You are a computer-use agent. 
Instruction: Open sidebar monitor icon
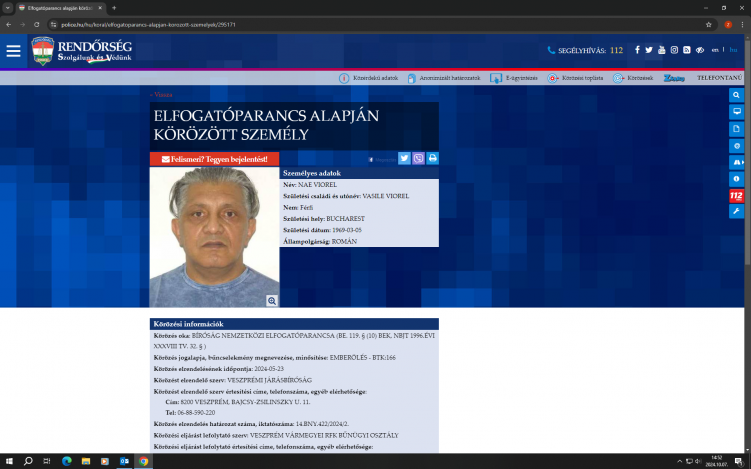[736, 112]
